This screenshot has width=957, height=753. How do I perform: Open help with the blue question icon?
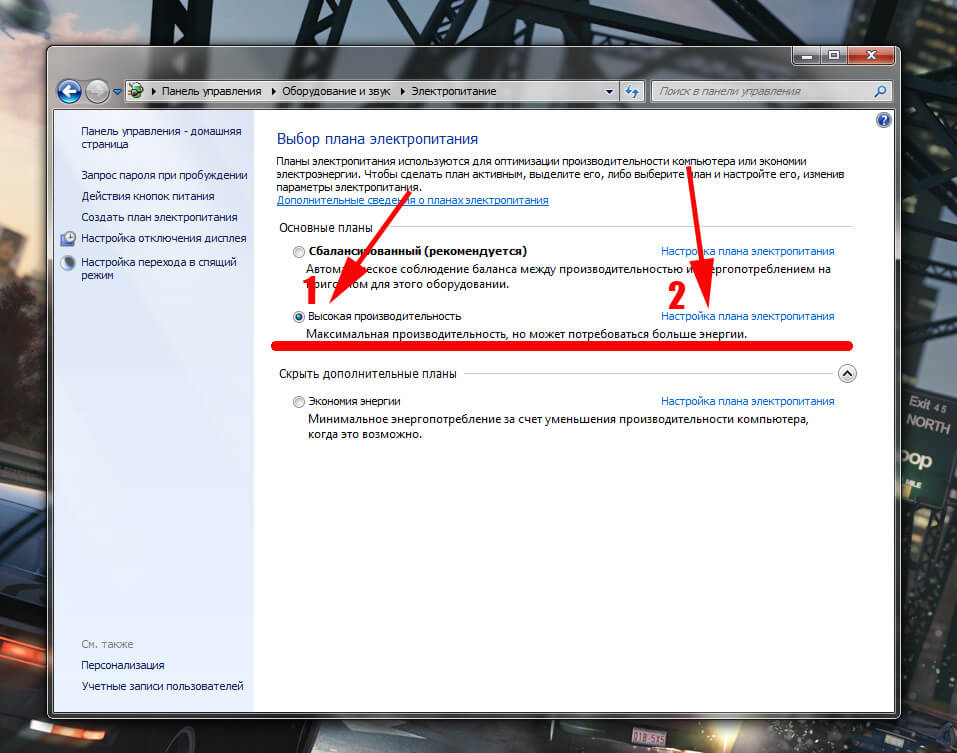click(883, 120)
